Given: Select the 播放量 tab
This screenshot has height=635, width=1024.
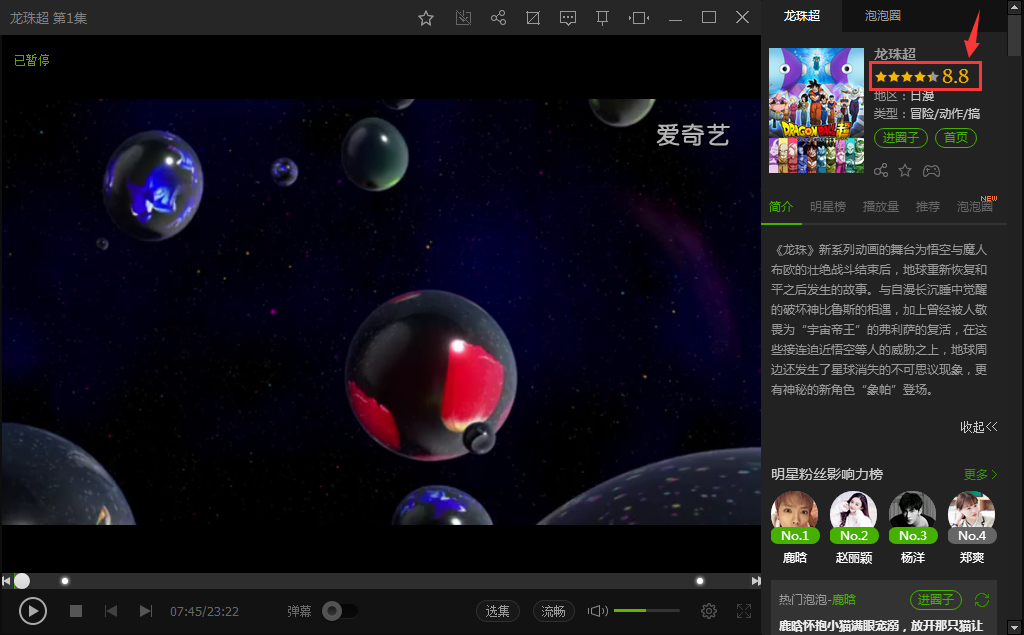Looking at the screenshot, I should (x=881, y=206).
